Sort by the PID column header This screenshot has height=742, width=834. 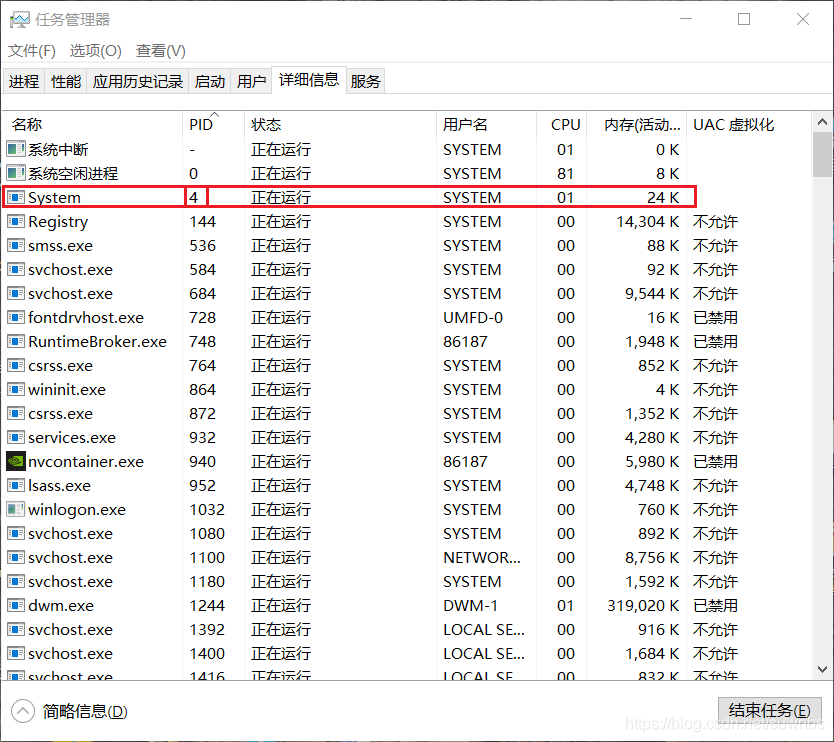click(x=213, y=124)
